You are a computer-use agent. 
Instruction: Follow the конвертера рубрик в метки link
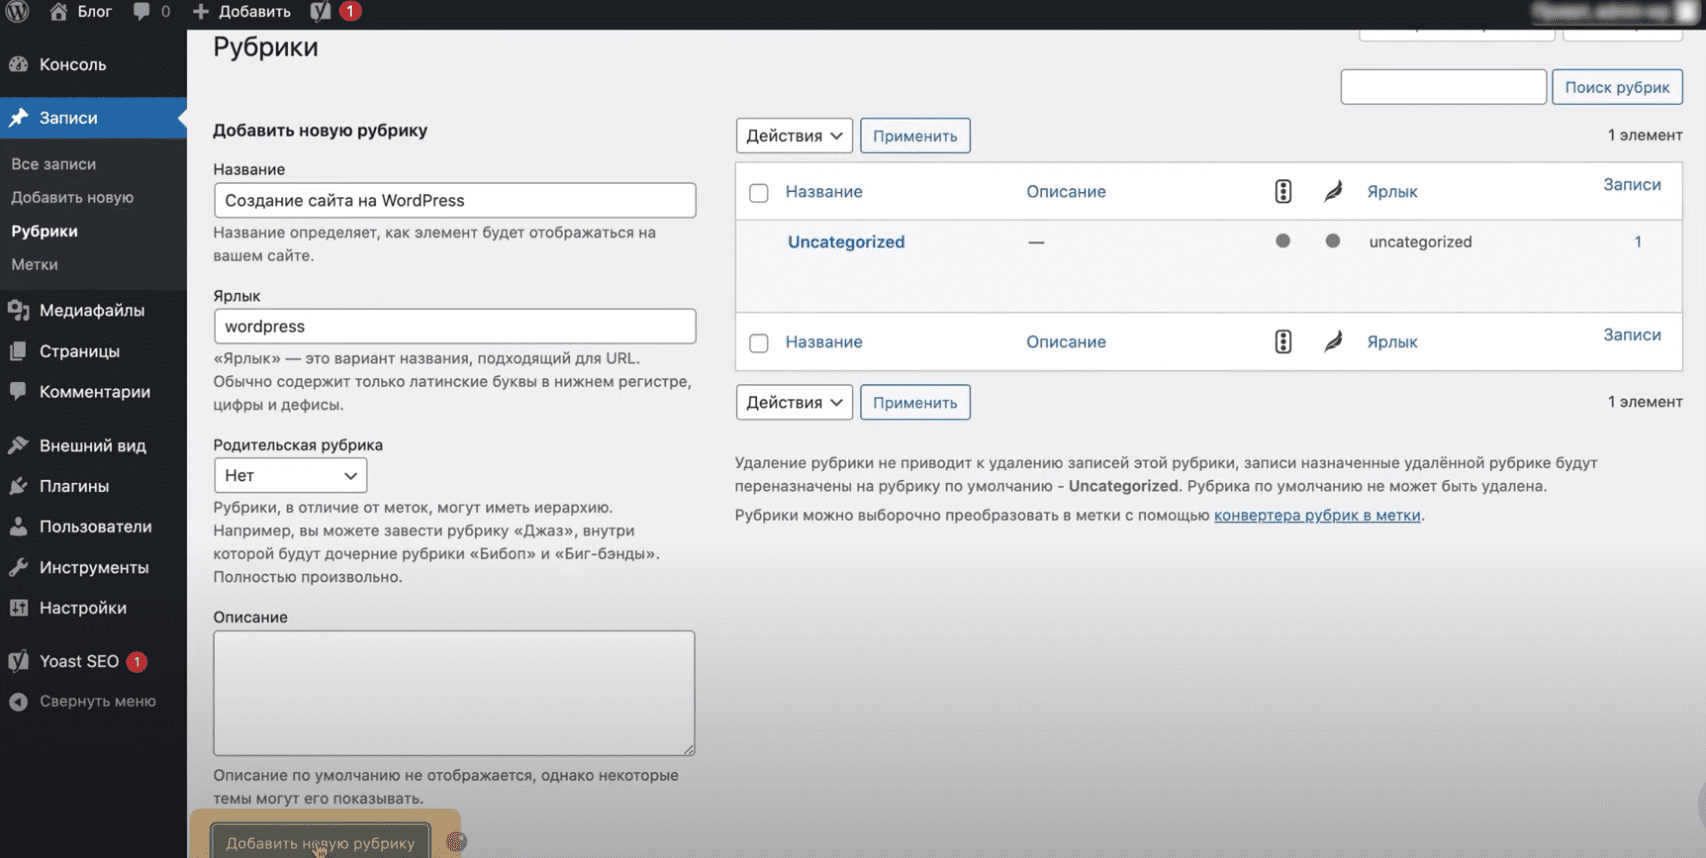click(1316, 516)
